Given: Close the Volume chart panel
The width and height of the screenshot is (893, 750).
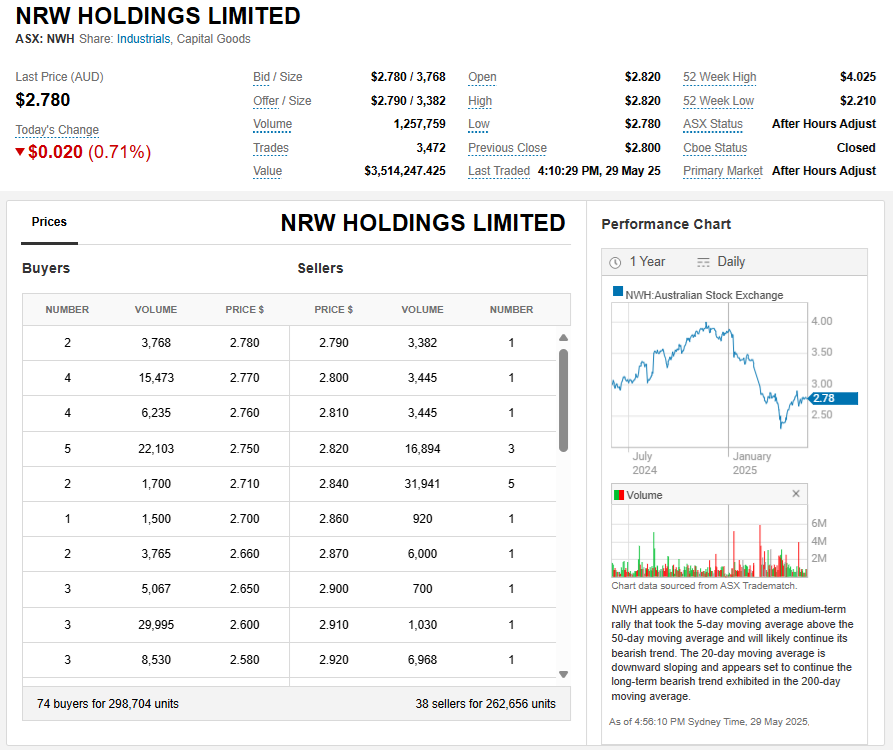Looking at the screenshot, I should [x=796, y=494].
